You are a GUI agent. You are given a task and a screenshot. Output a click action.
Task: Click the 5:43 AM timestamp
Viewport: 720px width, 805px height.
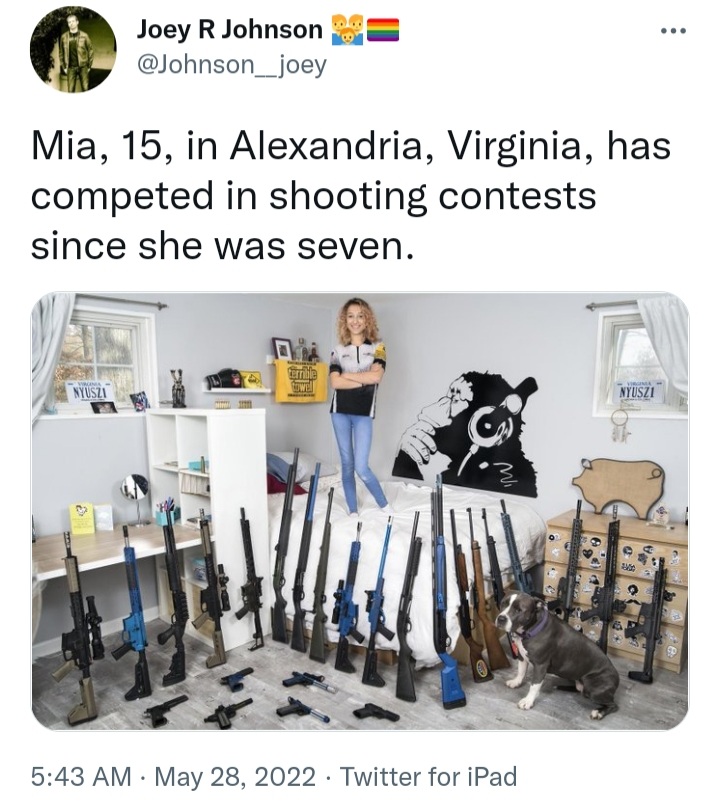pyautogui.click(x=81, y=777)
